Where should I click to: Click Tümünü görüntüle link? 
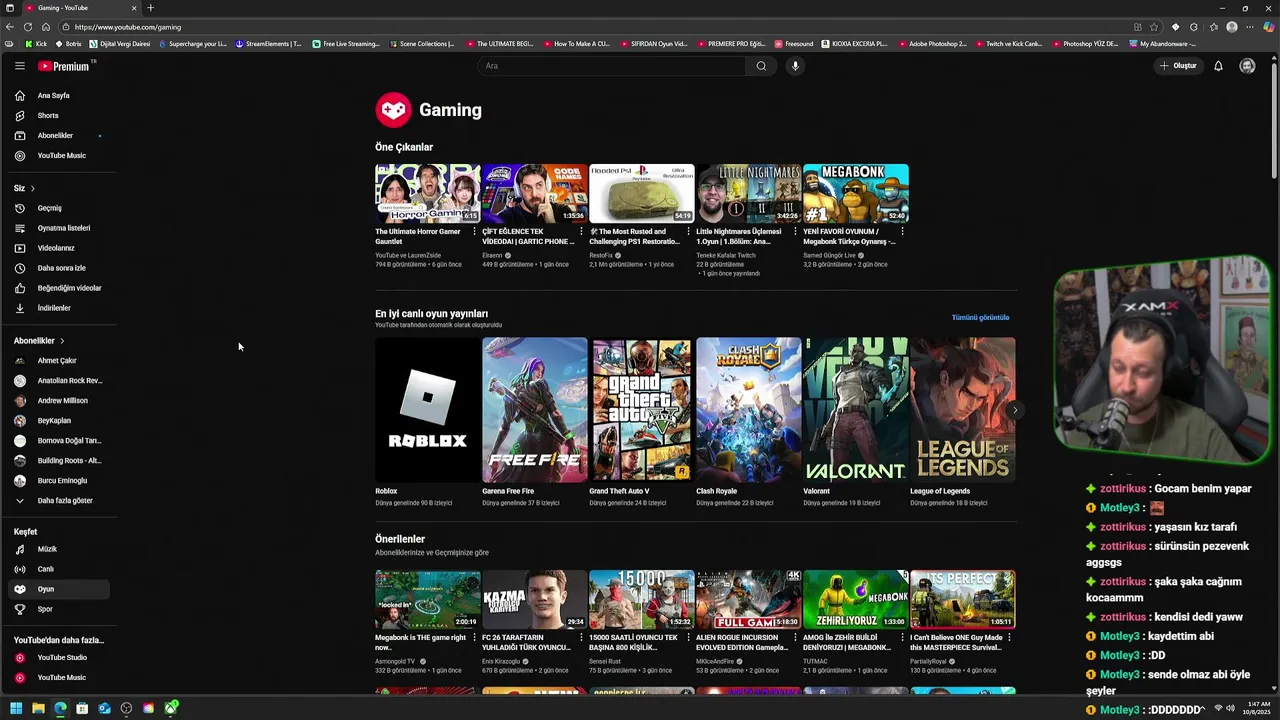(x=980, y=318)
